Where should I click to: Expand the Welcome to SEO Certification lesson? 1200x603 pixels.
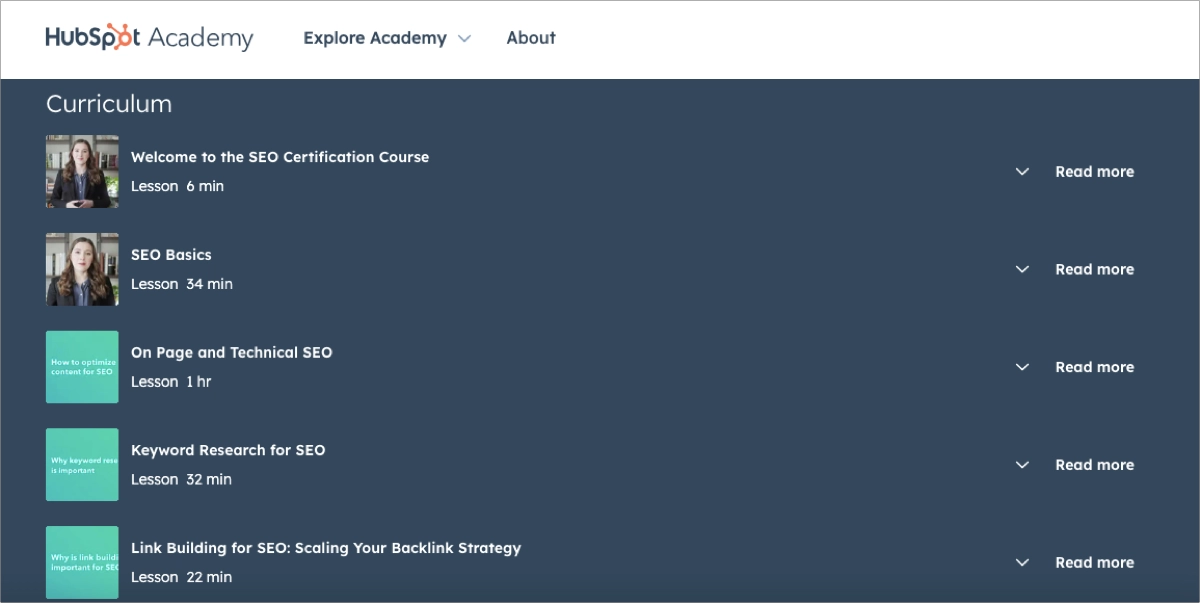pyautogui.click(x=1022, y=171)
